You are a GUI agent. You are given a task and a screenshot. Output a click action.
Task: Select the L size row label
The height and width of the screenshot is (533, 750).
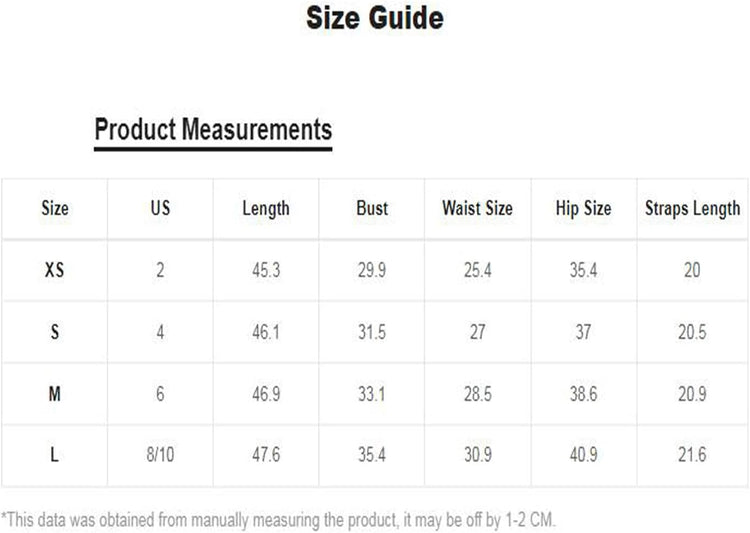[55, 455]
